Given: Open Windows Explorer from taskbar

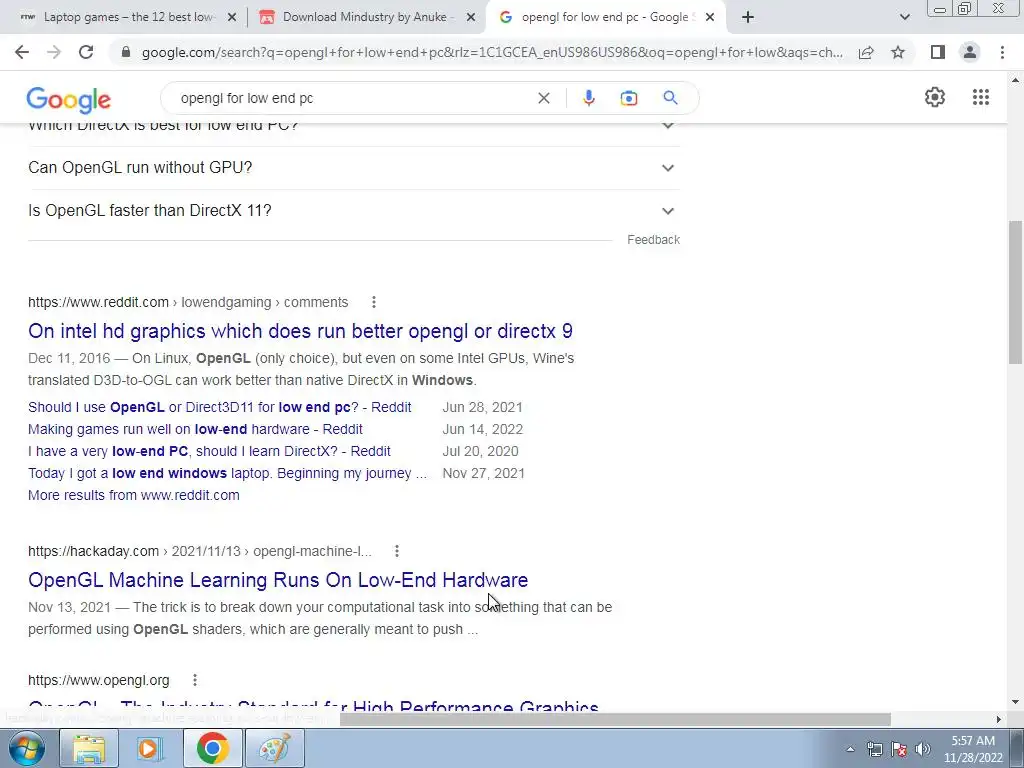Looking at the screenshot, I should point(89,748).
